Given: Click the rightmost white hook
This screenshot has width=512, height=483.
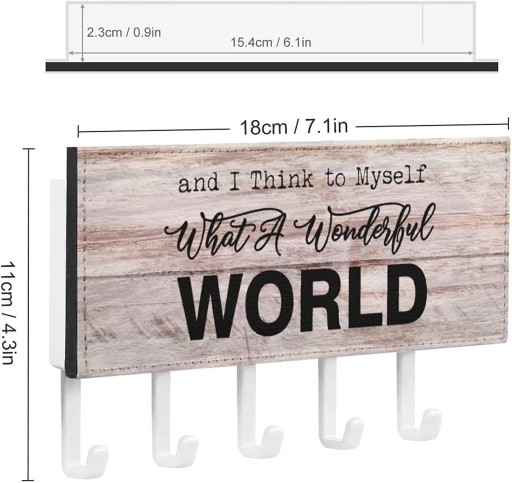Looking at the screenshot, I should (x=417, y=397).
